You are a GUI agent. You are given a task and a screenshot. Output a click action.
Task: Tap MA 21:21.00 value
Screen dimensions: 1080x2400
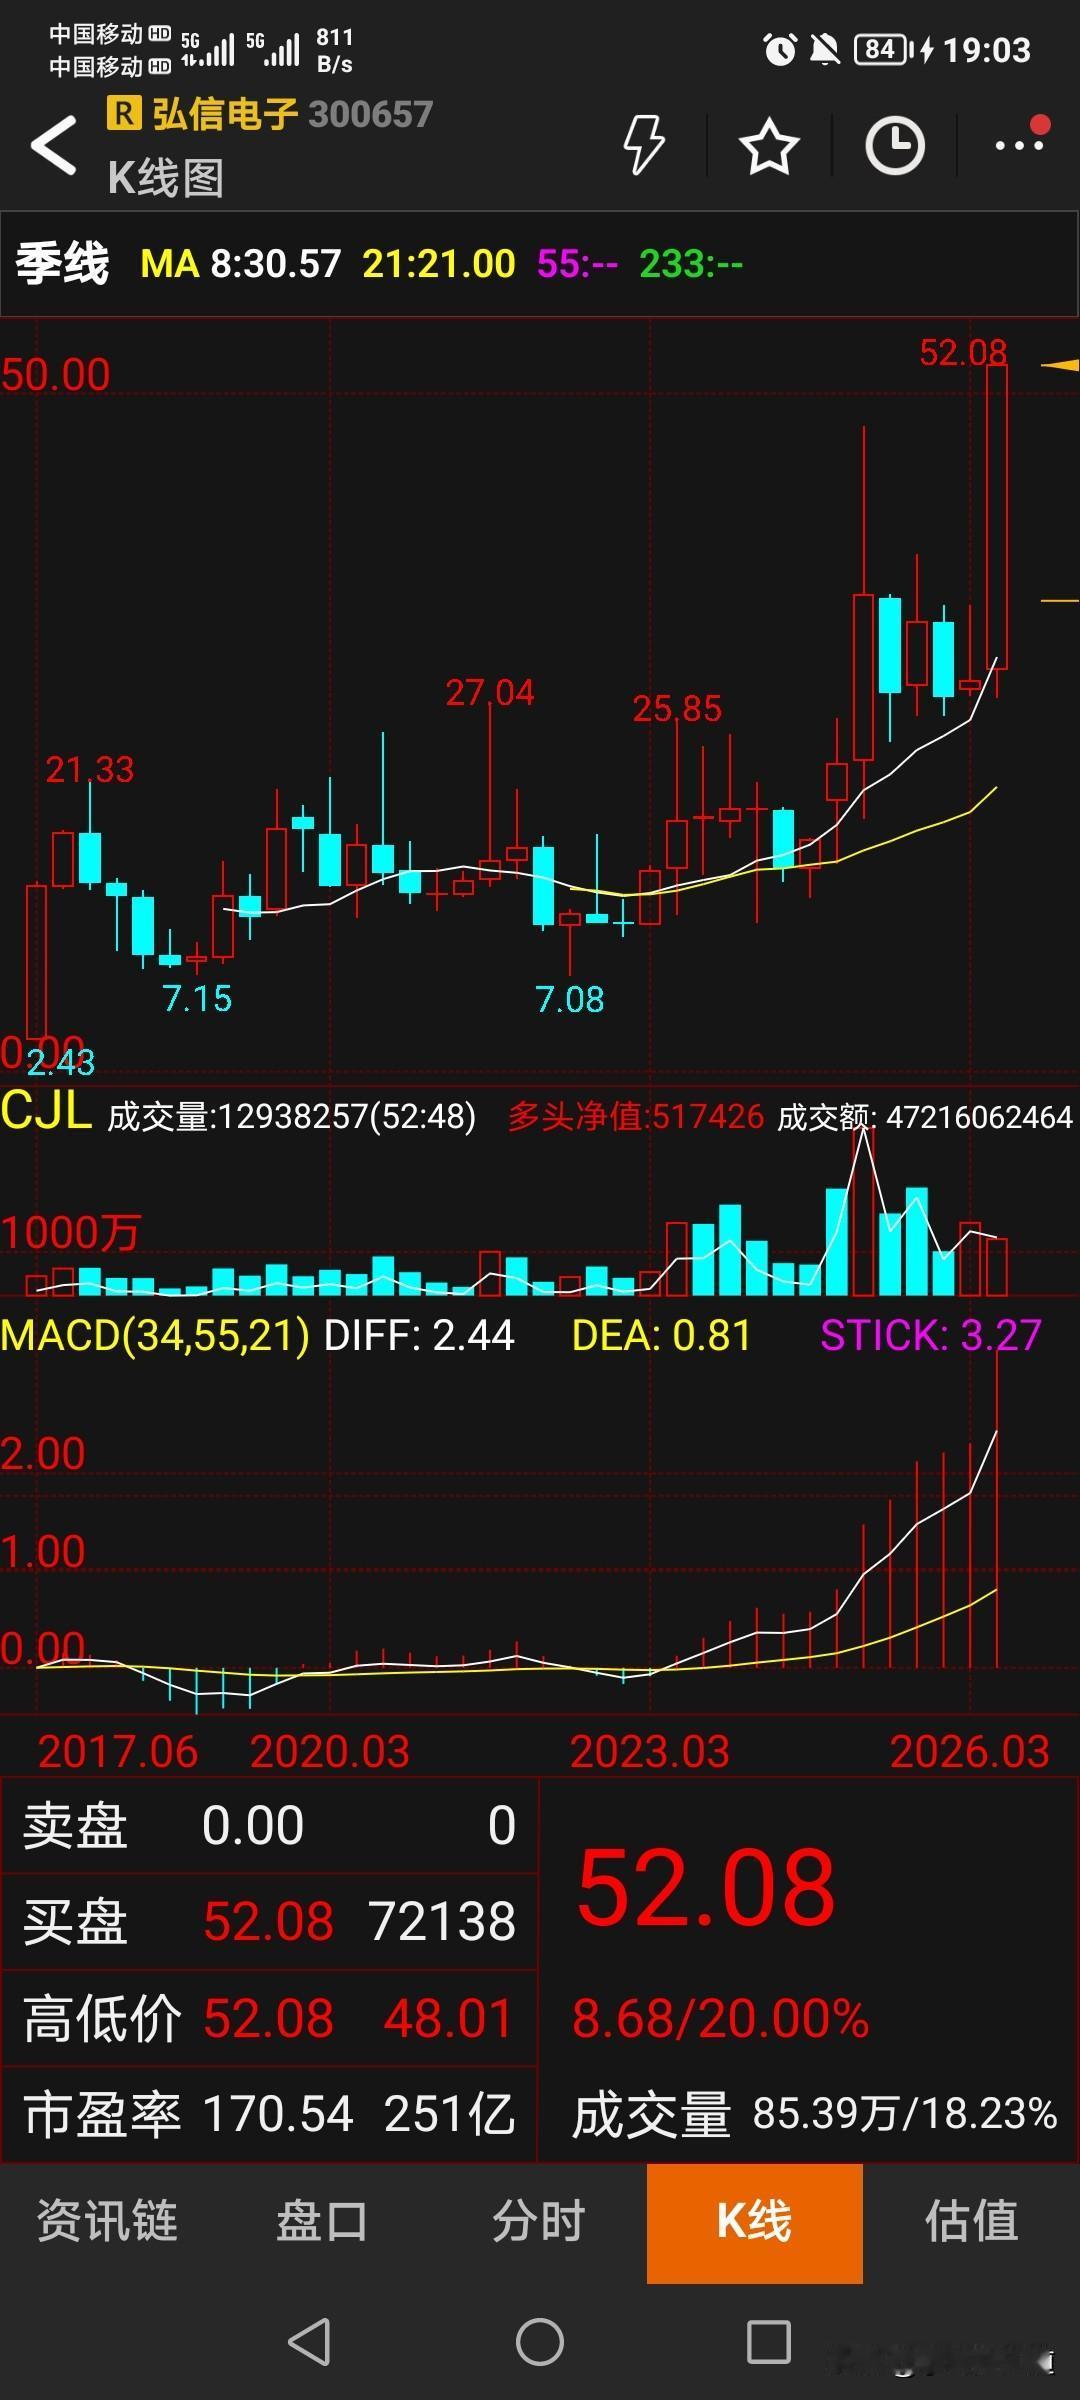pos(439,264)
